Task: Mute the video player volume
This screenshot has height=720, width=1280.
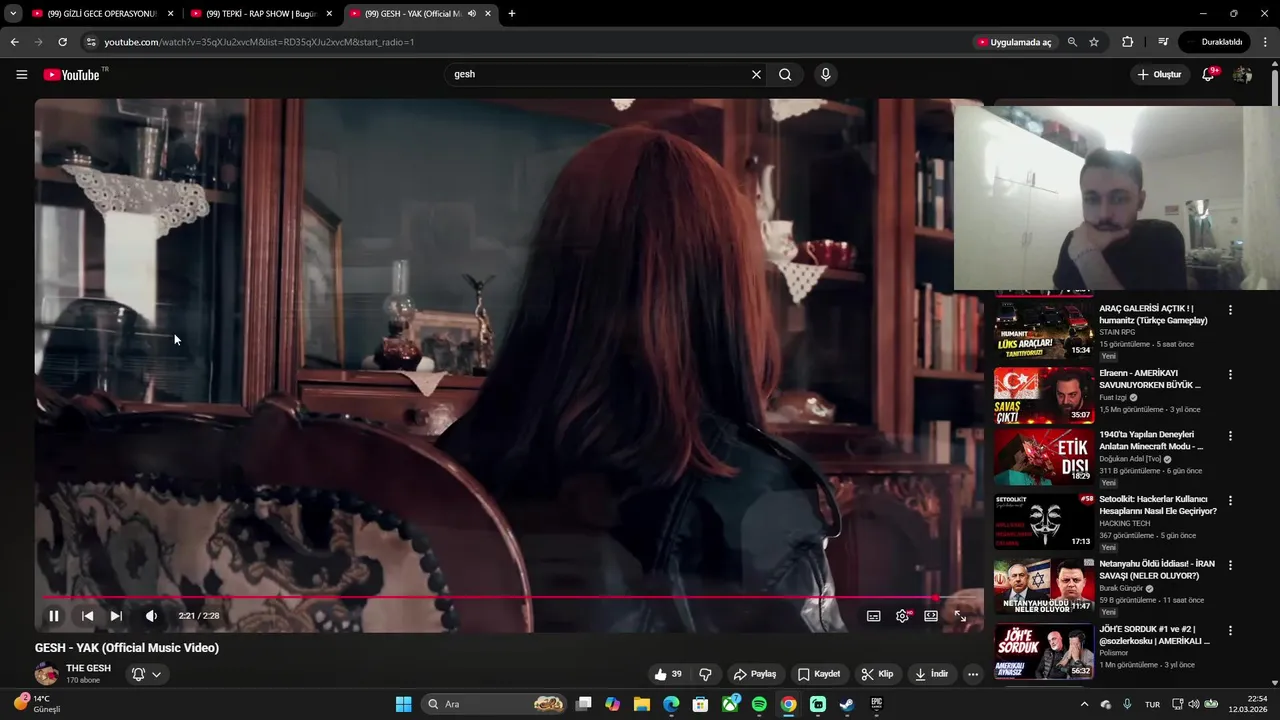Action: pos(151,616)
